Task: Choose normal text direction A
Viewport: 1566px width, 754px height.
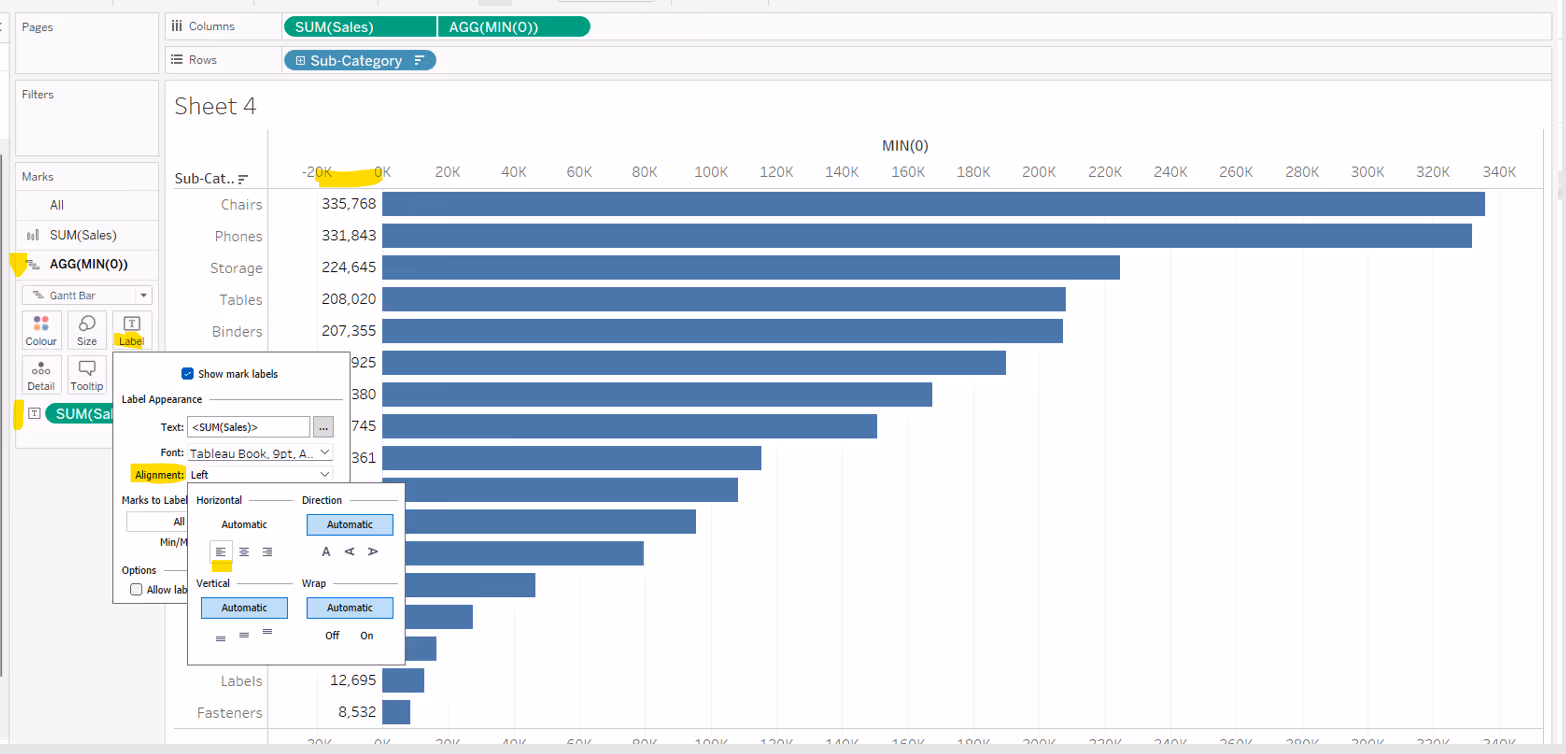Action: point(326,552)
